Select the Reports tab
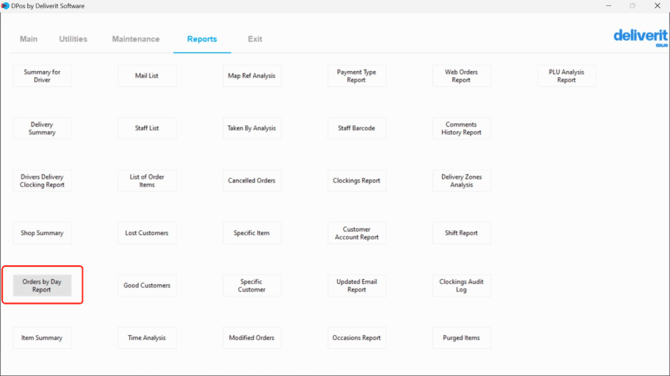Screen dimensions: 670x376 pos(202,39)
